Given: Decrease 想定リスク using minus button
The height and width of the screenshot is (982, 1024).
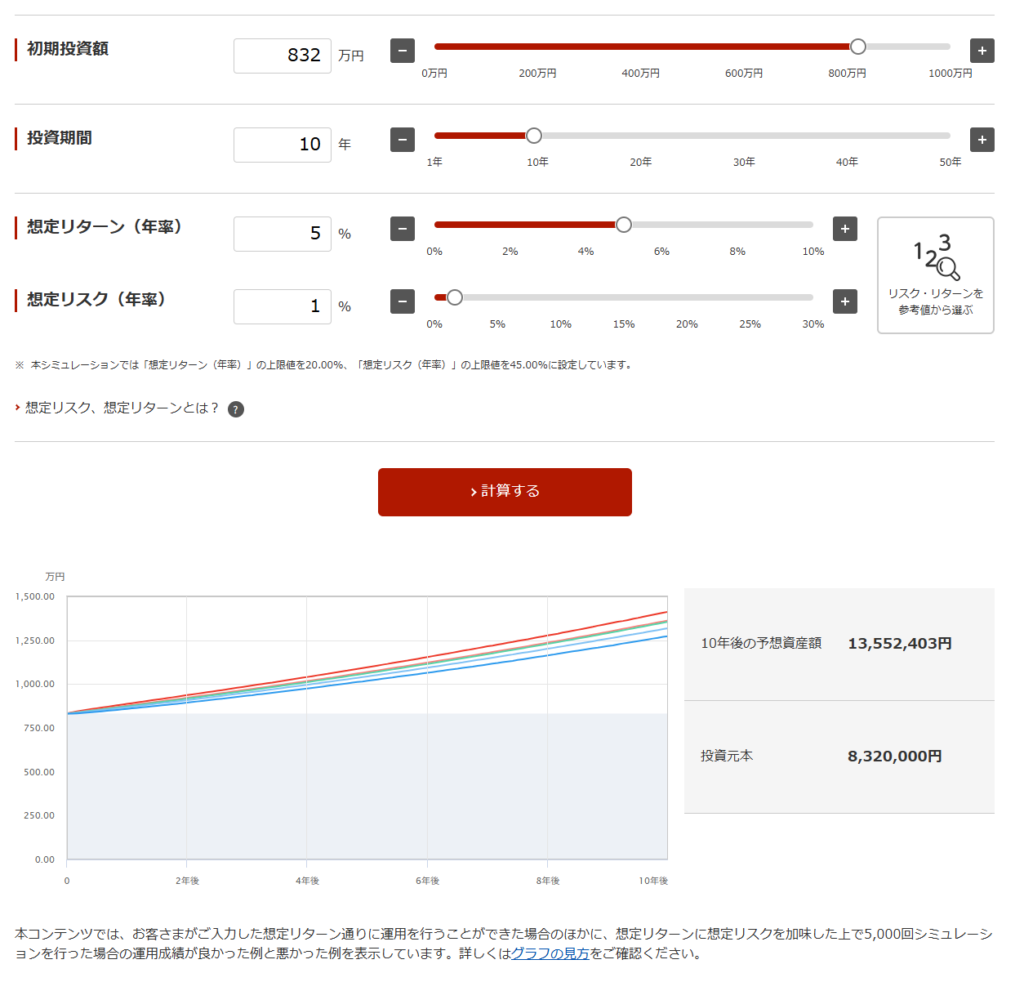Looking at the screenshot, I should 402,301.
